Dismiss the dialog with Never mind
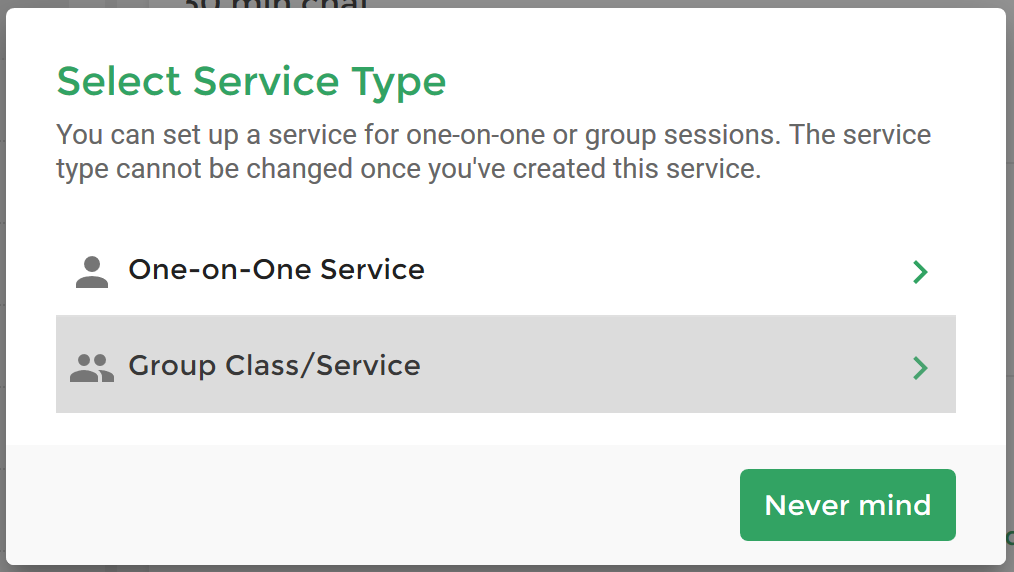 [848, 505]
